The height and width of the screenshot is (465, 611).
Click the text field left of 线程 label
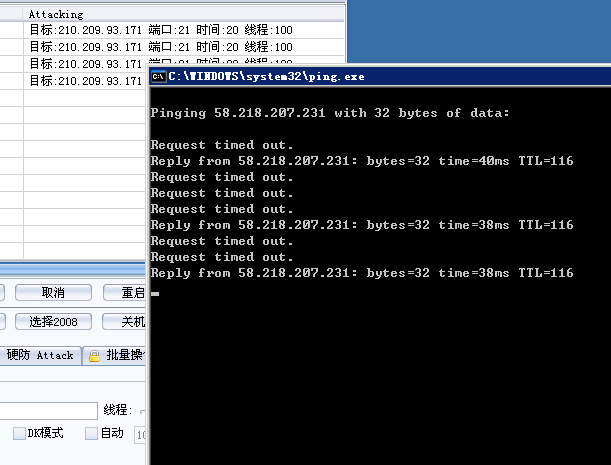tap(48, 410)
